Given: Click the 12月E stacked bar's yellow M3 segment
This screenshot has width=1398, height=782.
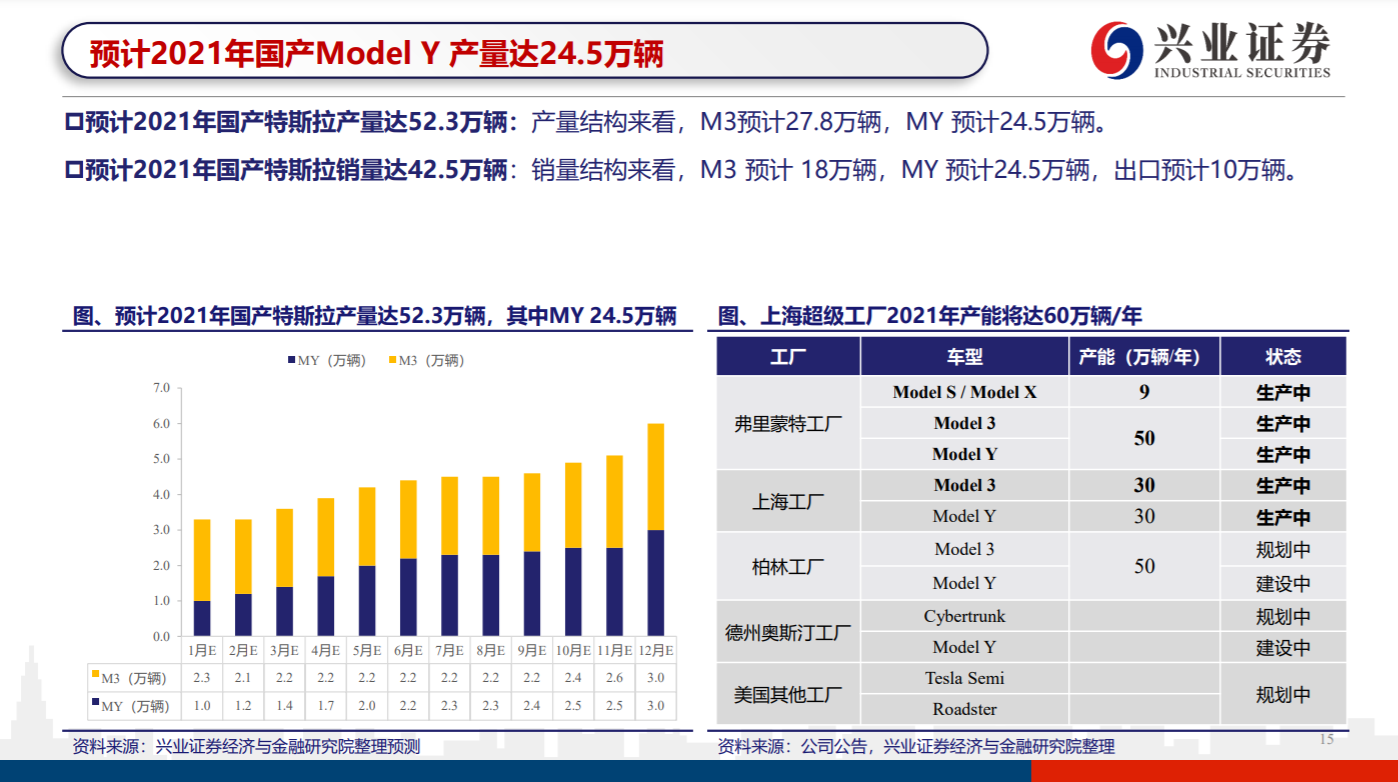Looking at the screenshot, I should click(656, 476).
